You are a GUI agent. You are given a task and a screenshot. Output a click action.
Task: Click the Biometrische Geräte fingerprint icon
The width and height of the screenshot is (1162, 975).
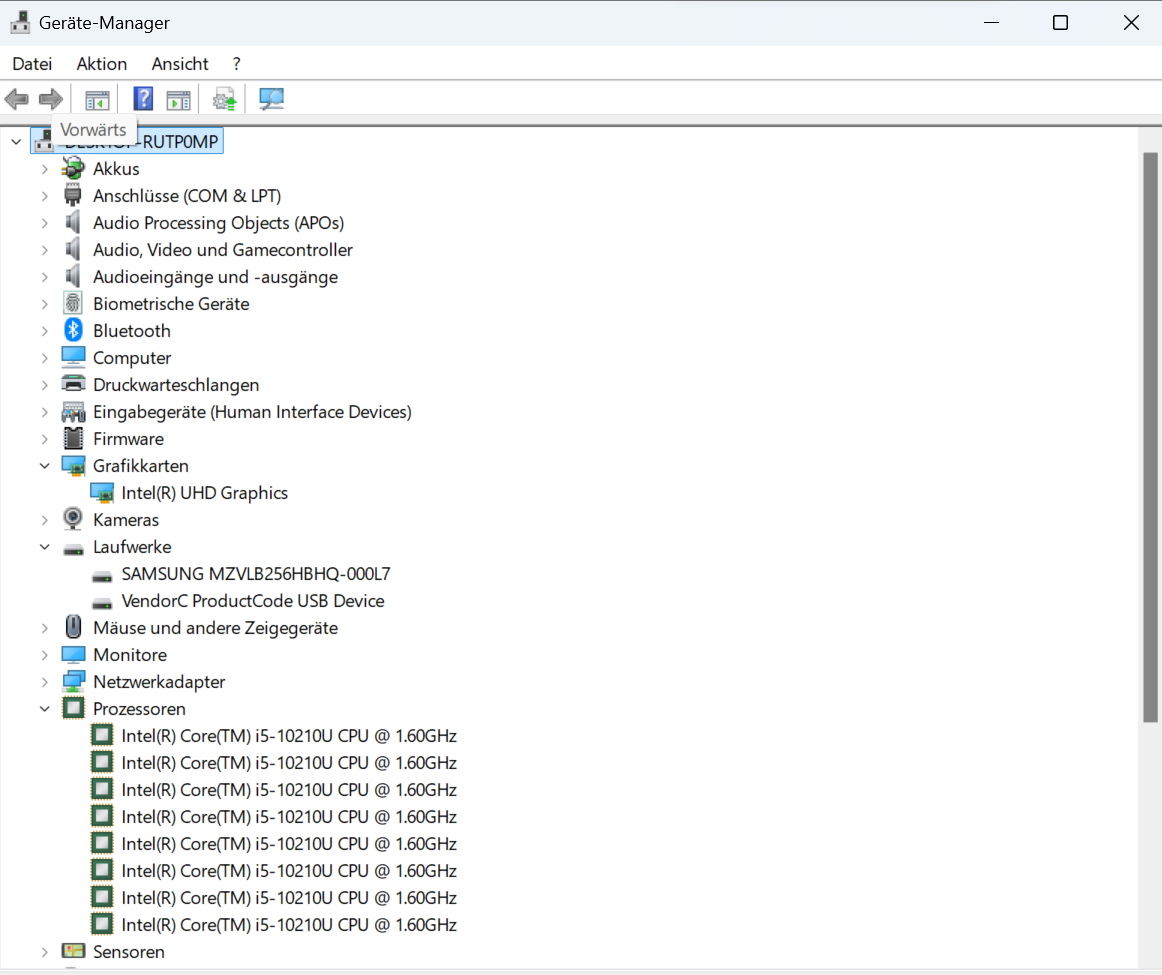(73, 304)
